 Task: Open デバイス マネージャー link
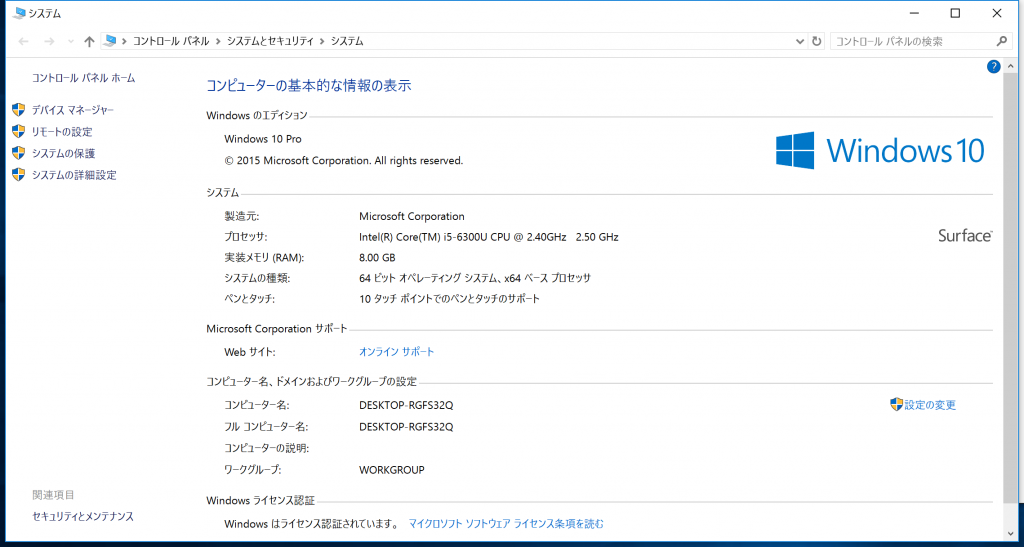72,110
